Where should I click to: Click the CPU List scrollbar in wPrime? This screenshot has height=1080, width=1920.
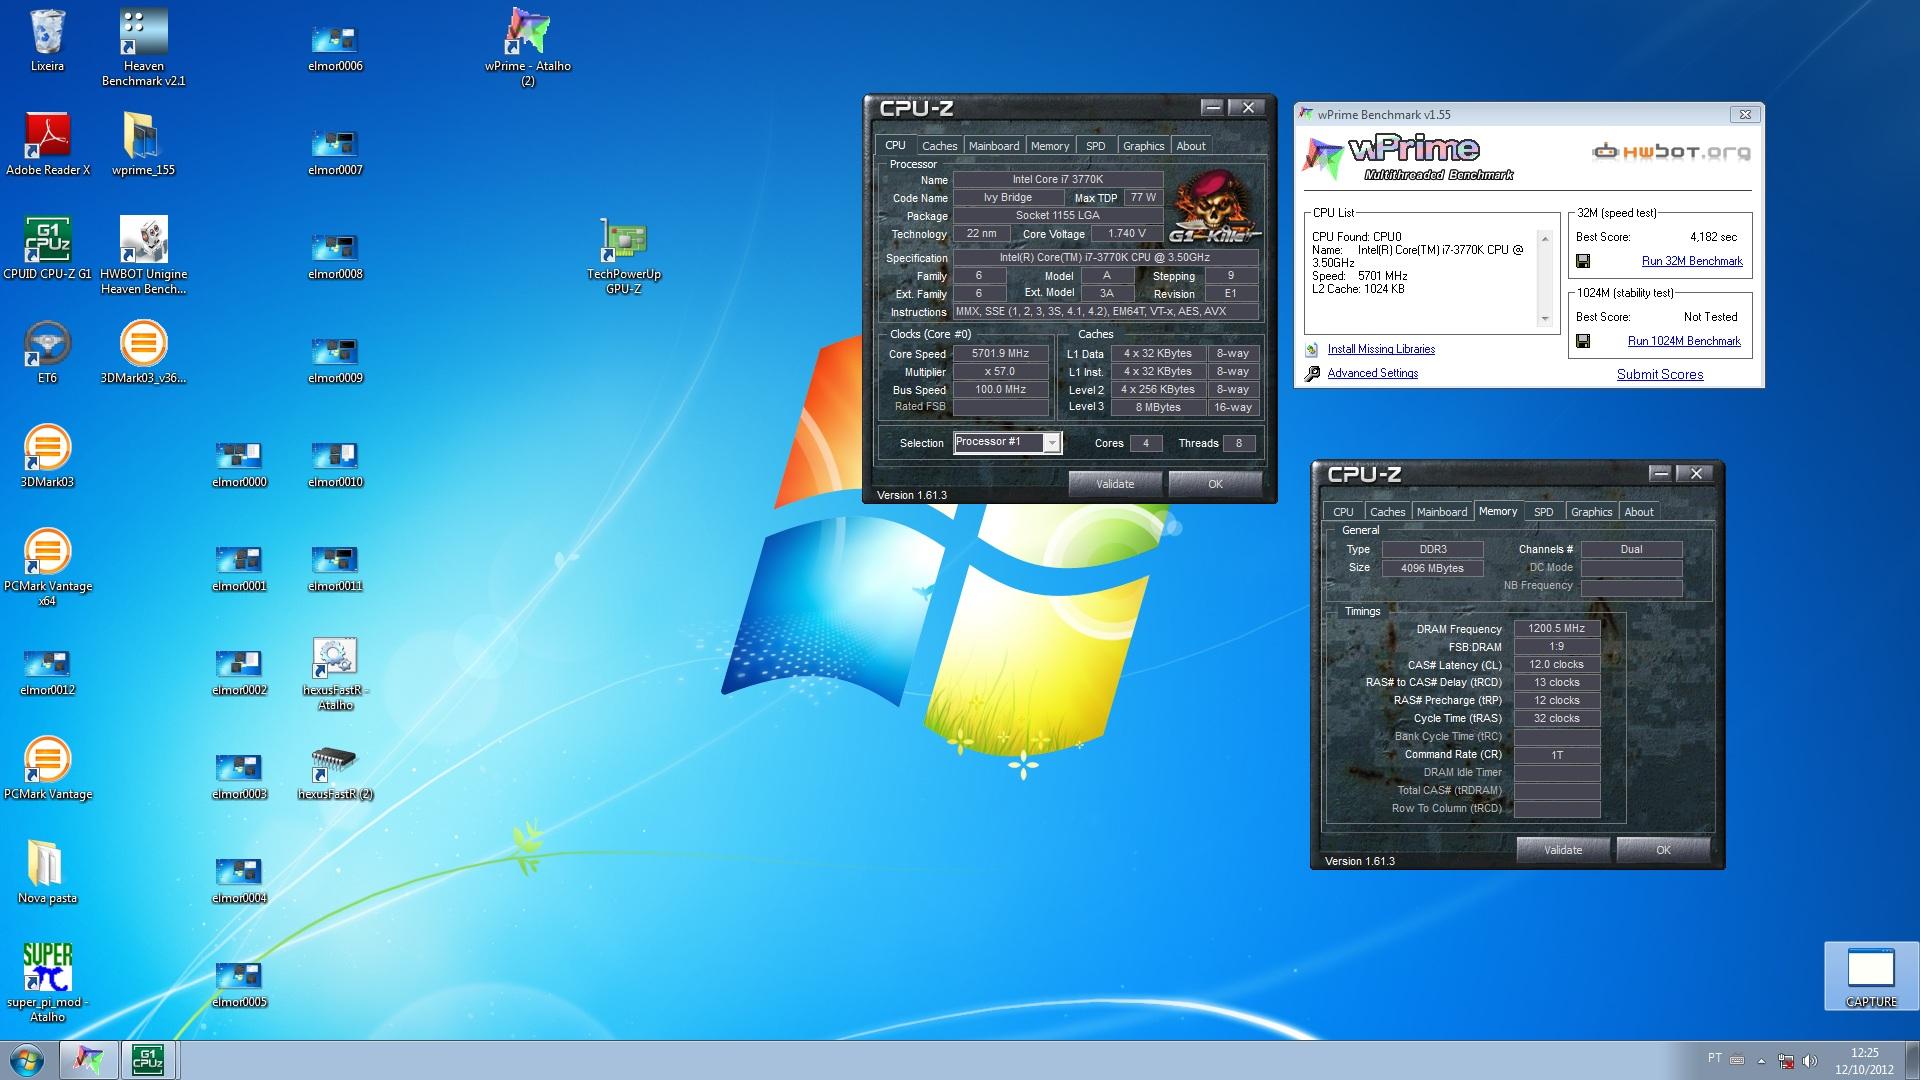1545,279
